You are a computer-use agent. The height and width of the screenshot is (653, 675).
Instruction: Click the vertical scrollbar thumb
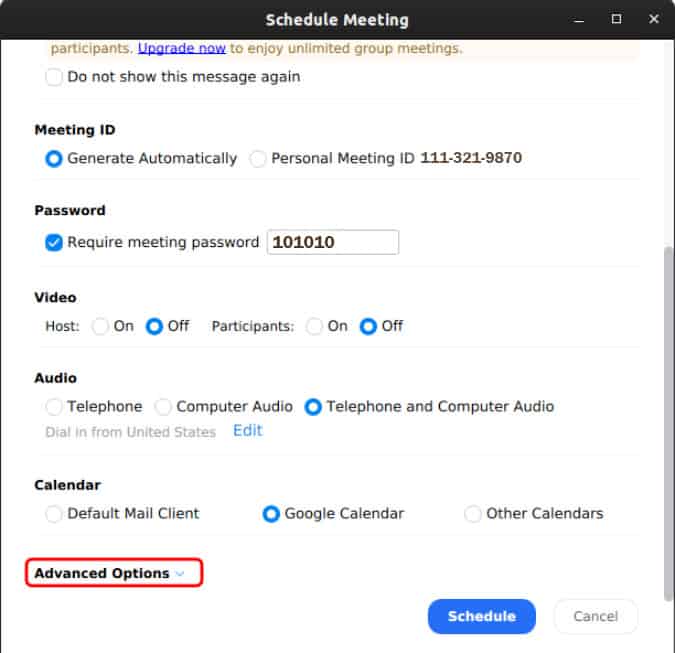pos(669,424)
